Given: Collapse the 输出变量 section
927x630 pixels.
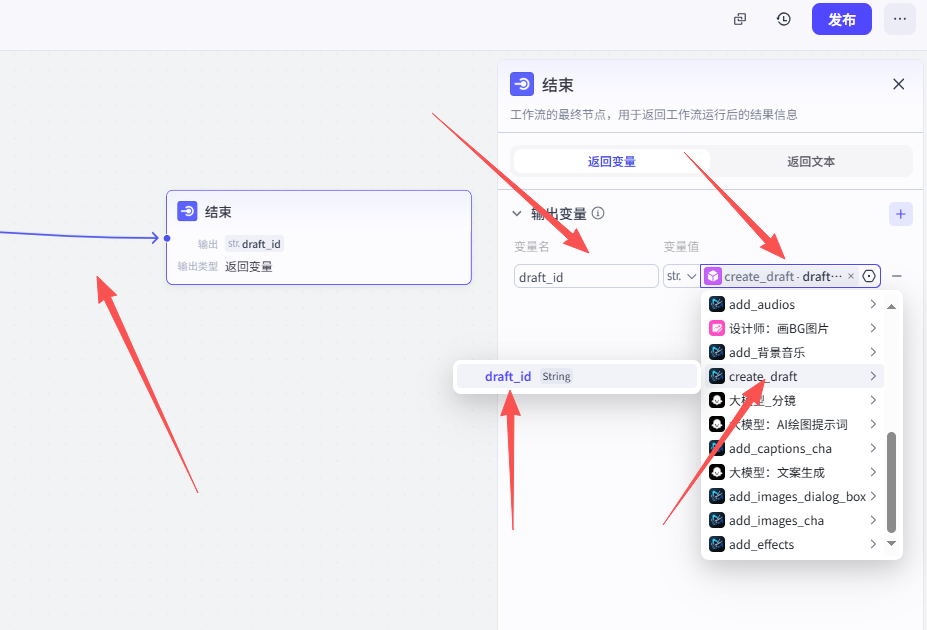Looking at the screenshot, I should [x=517, y=213].
